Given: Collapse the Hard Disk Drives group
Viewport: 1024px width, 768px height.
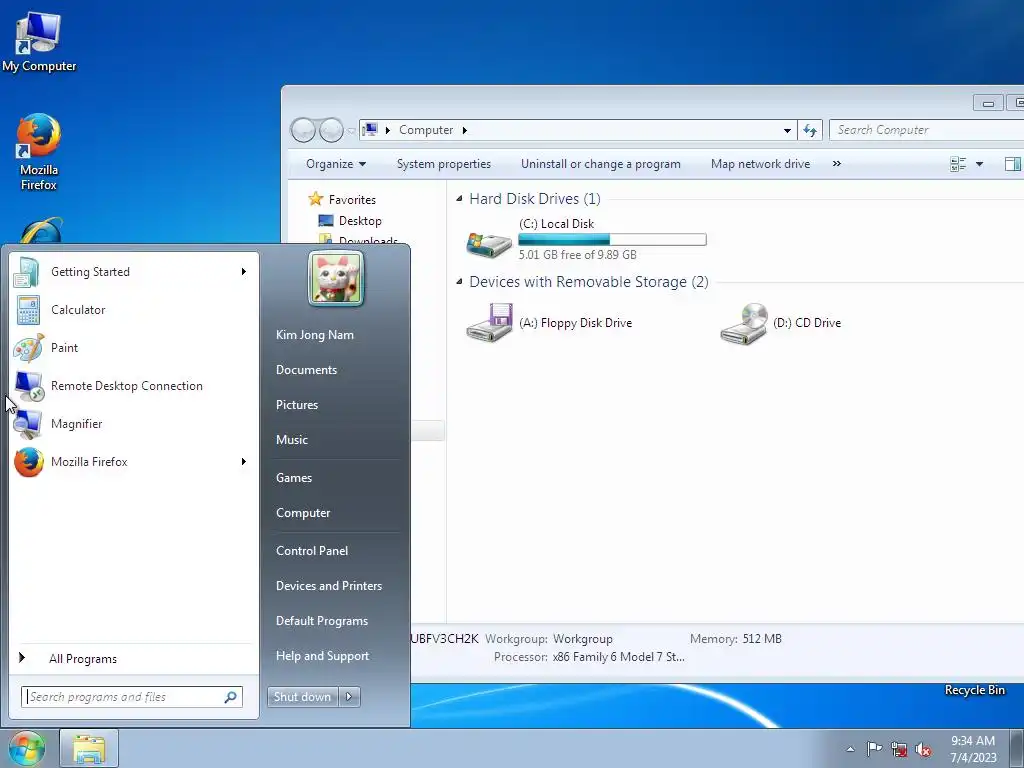Looking at the screenshot, I should click(459, 199).
